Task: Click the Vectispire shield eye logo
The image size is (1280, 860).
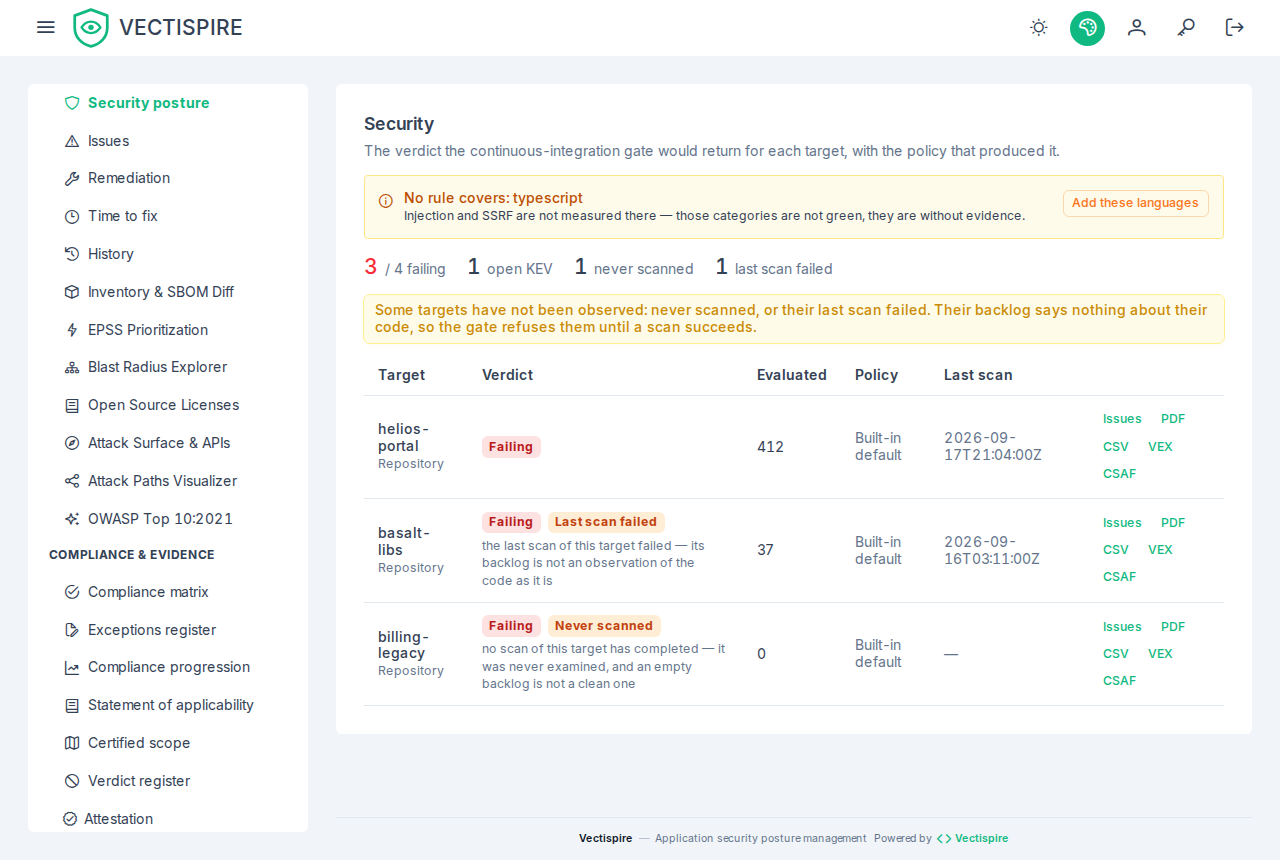Action: [x=91, y=28]
